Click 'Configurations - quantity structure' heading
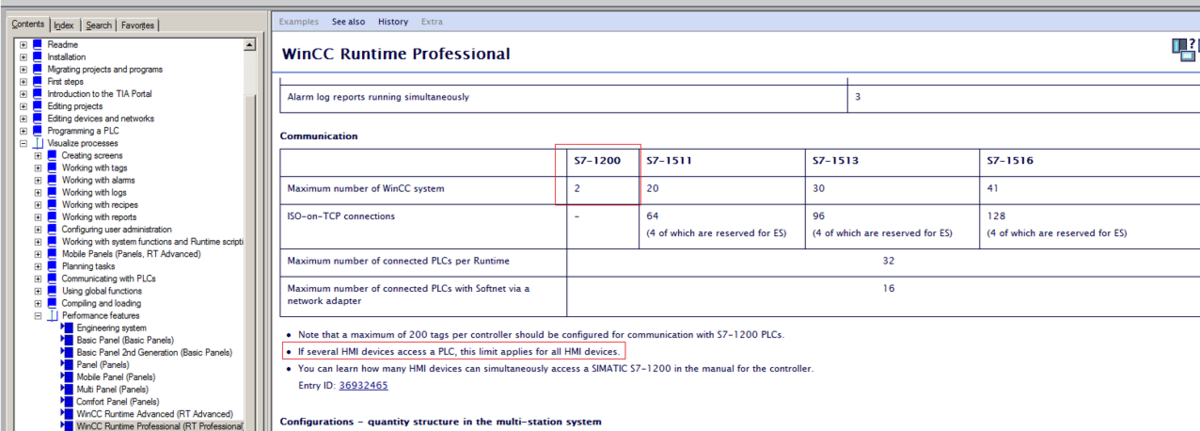1200x431 pixels. [441, 422]
